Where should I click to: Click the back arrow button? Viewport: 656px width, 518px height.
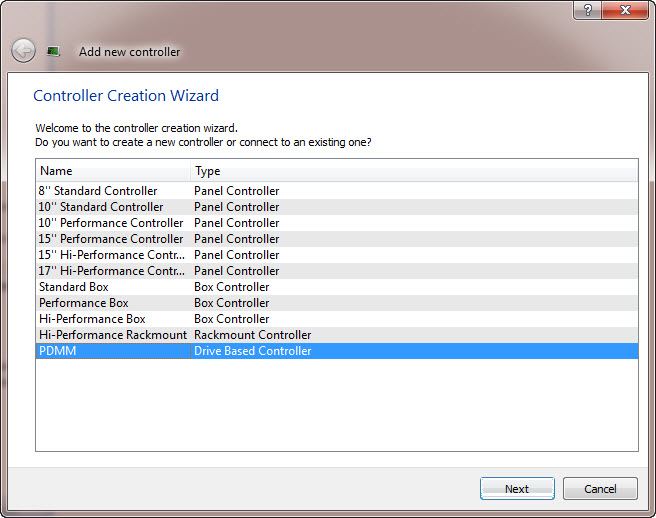coord(23,51)
